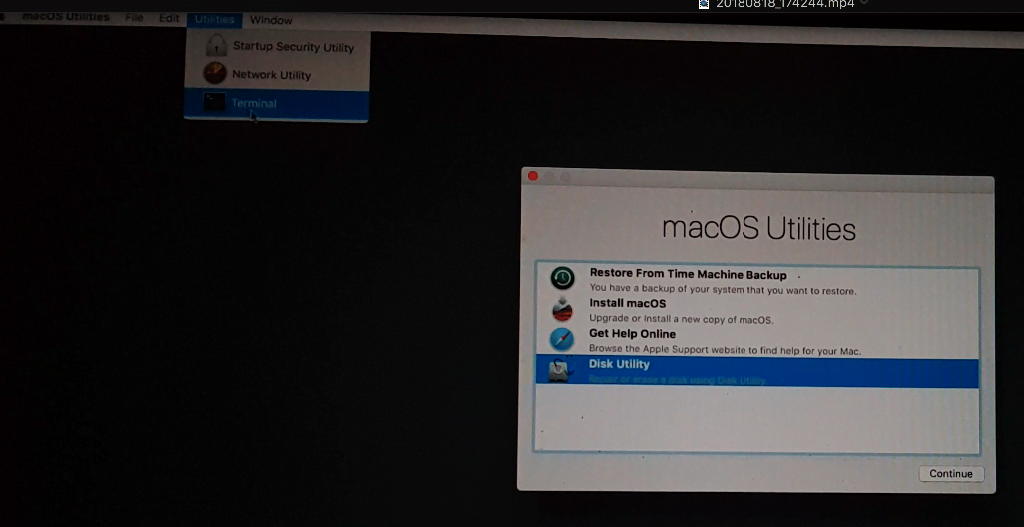Close the macOS Utilities window with red button
The width and height of the screenshot is (1024, 527).
(533, 176)
